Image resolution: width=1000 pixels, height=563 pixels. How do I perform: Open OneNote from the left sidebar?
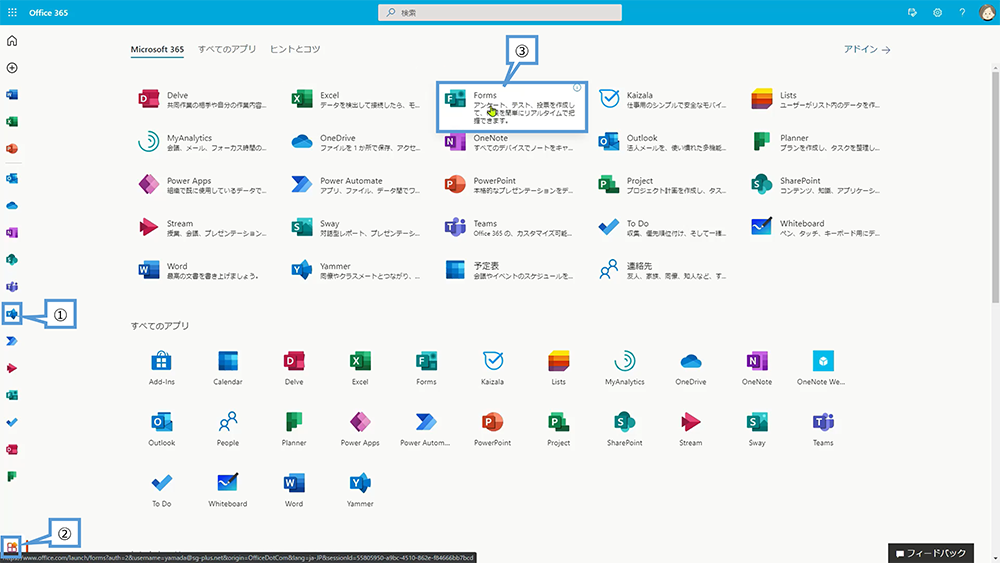click(11, 232)
